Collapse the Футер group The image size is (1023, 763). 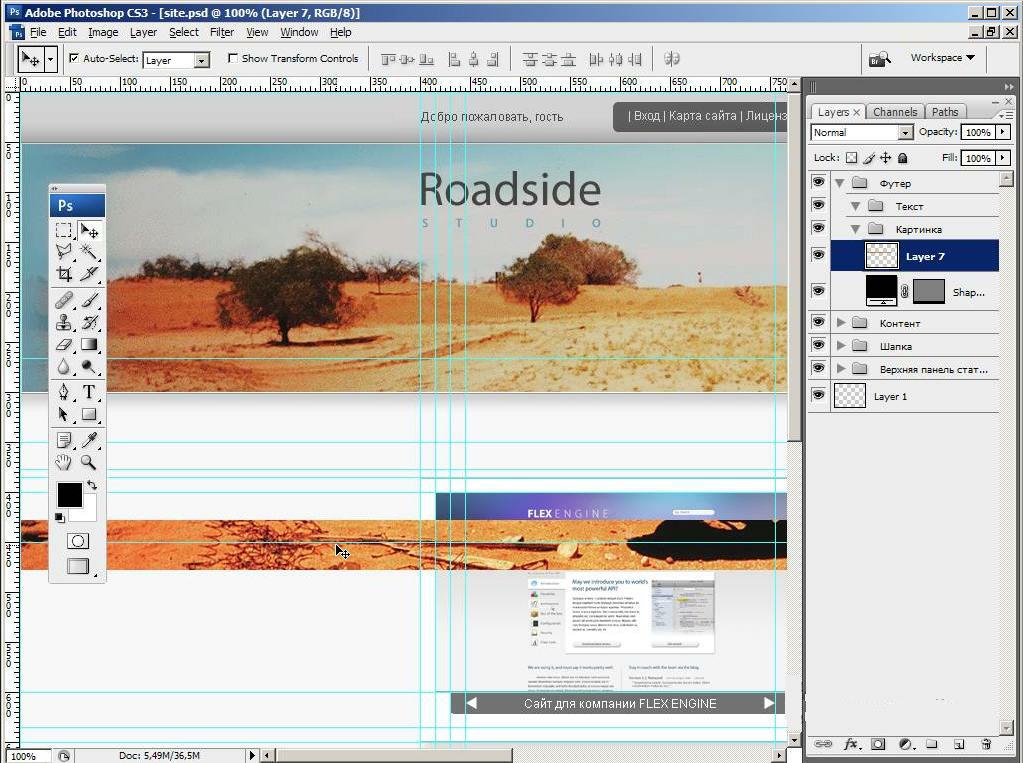840,183
